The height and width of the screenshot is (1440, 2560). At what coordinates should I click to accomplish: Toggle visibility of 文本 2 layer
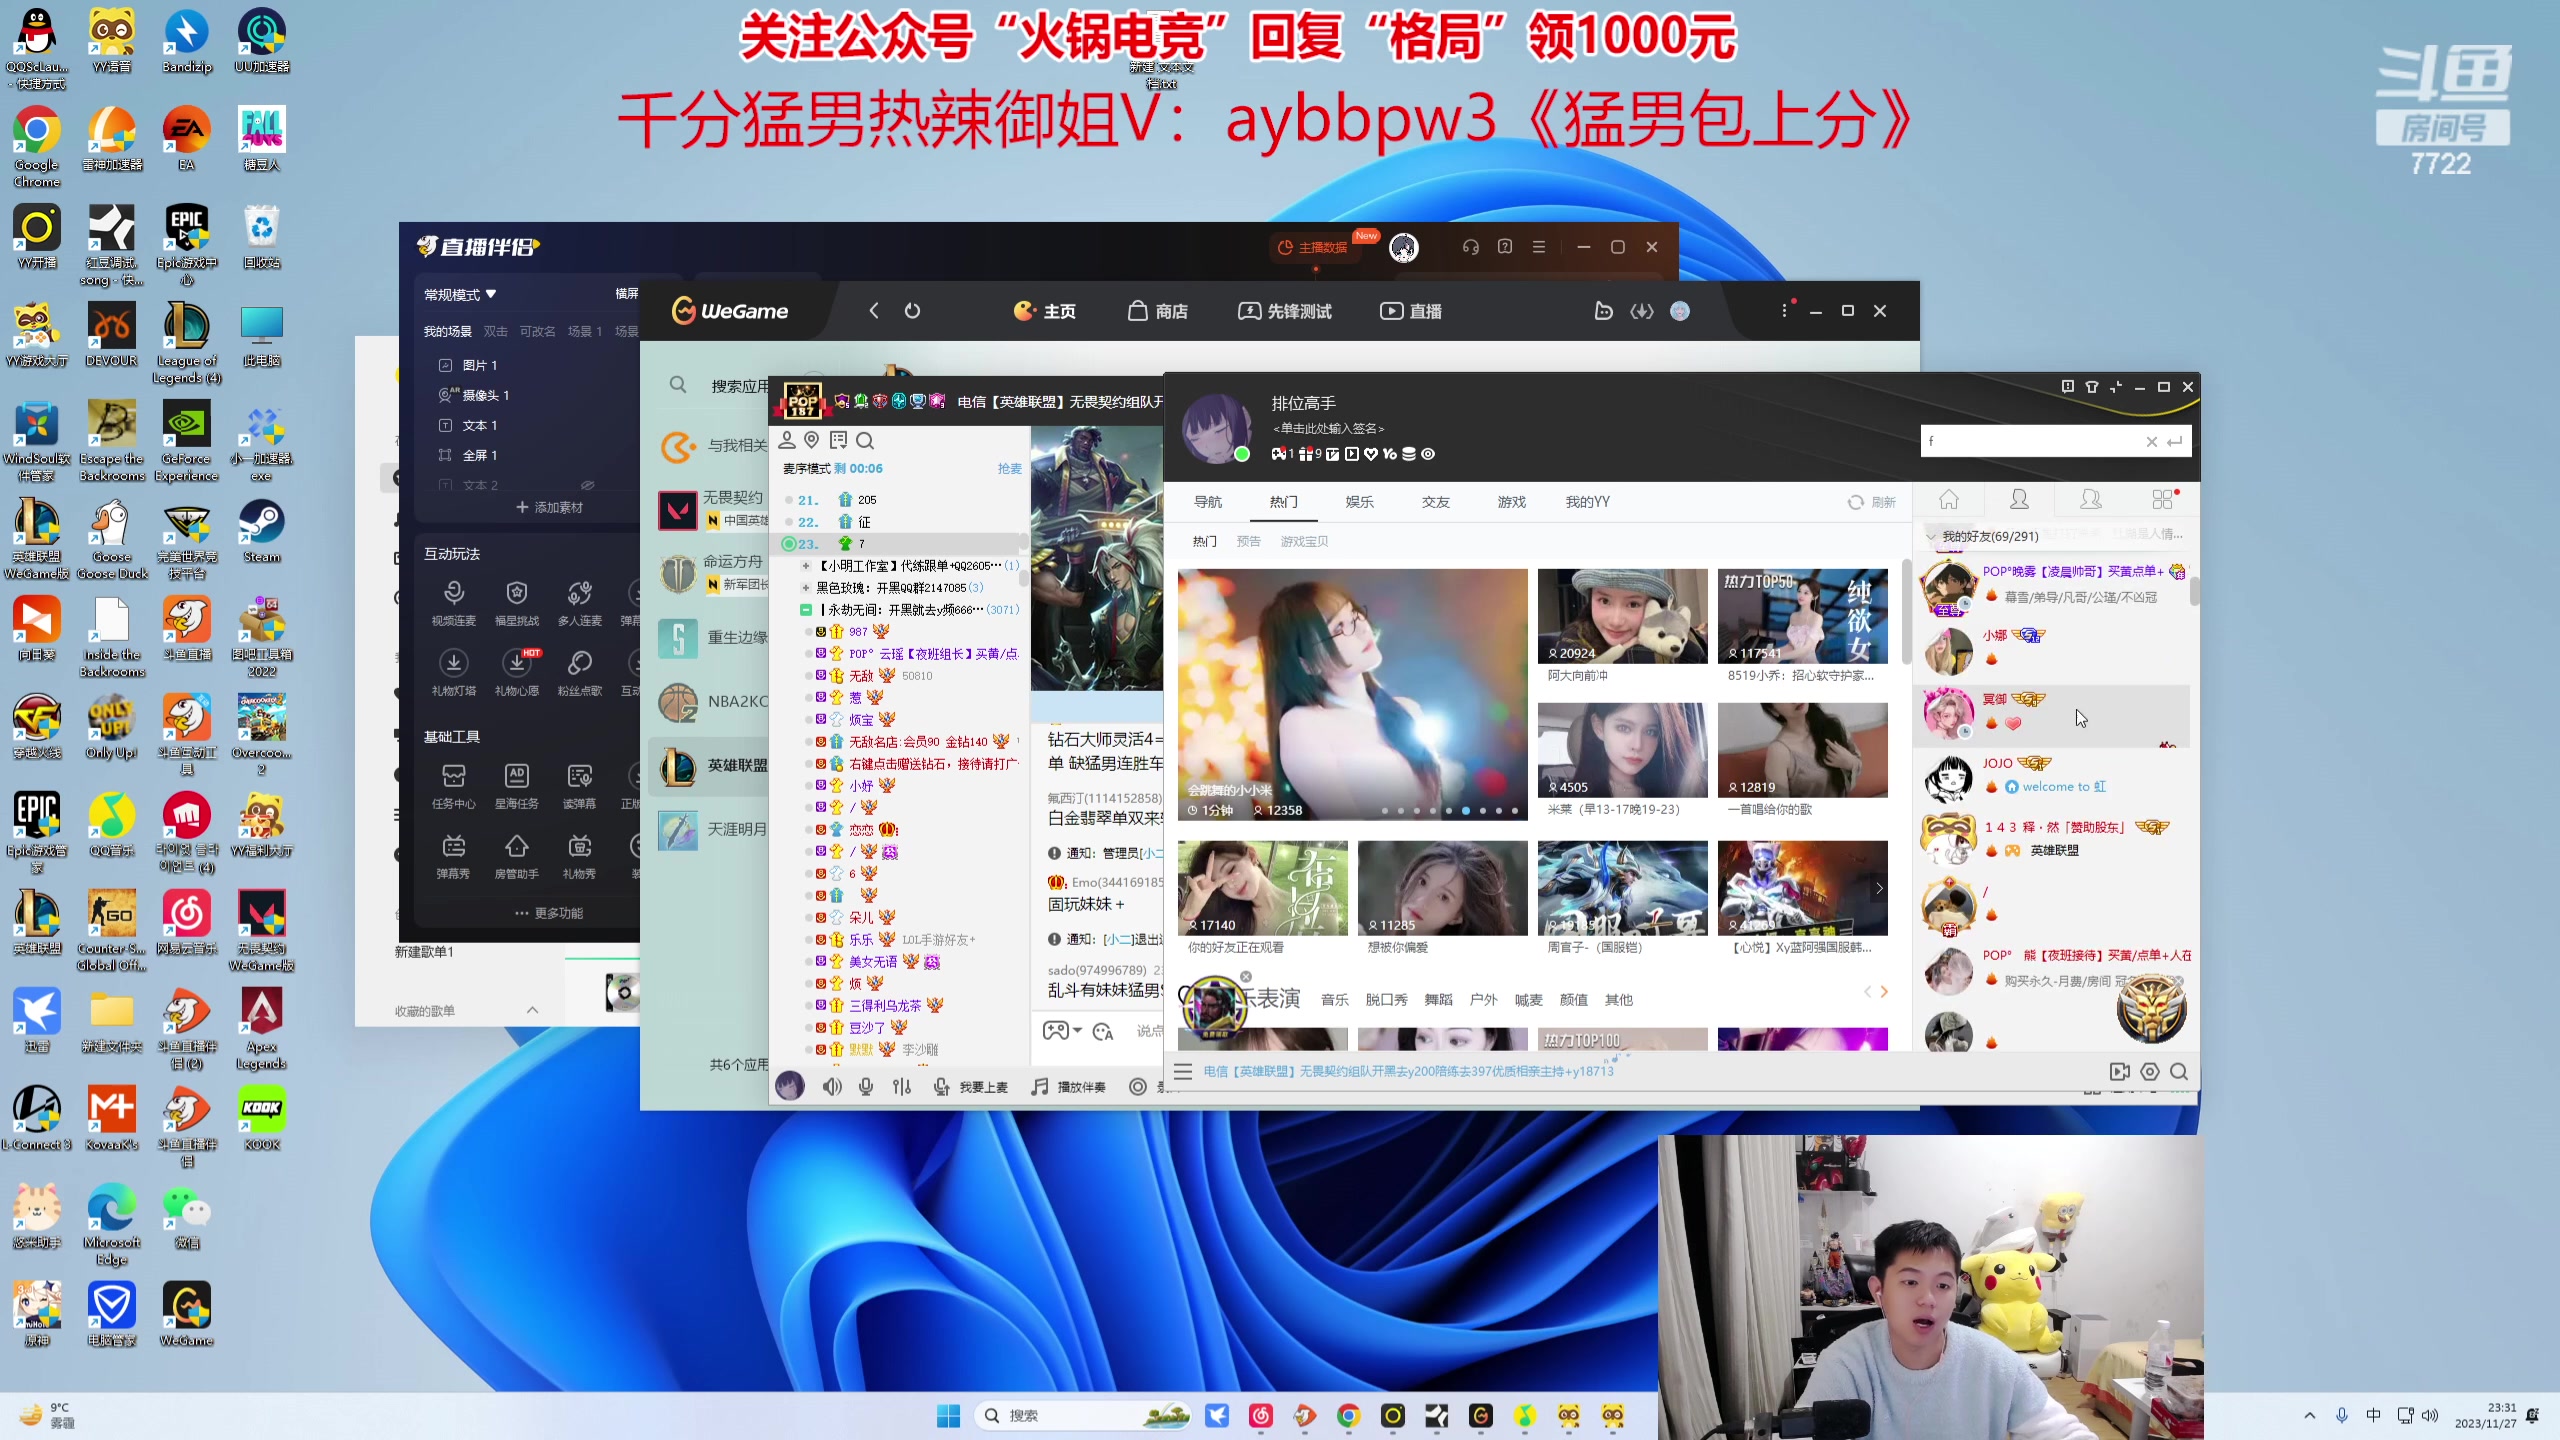[x=588, y=485]
